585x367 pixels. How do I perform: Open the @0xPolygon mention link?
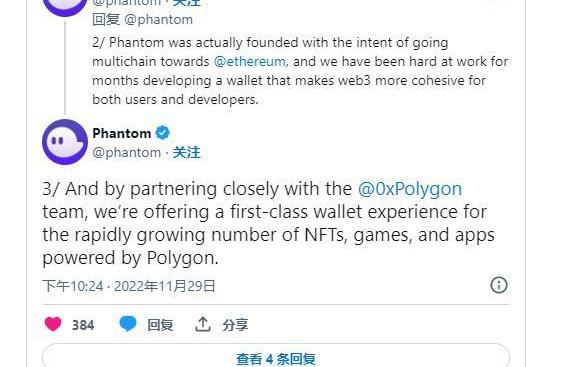(410, 189)
